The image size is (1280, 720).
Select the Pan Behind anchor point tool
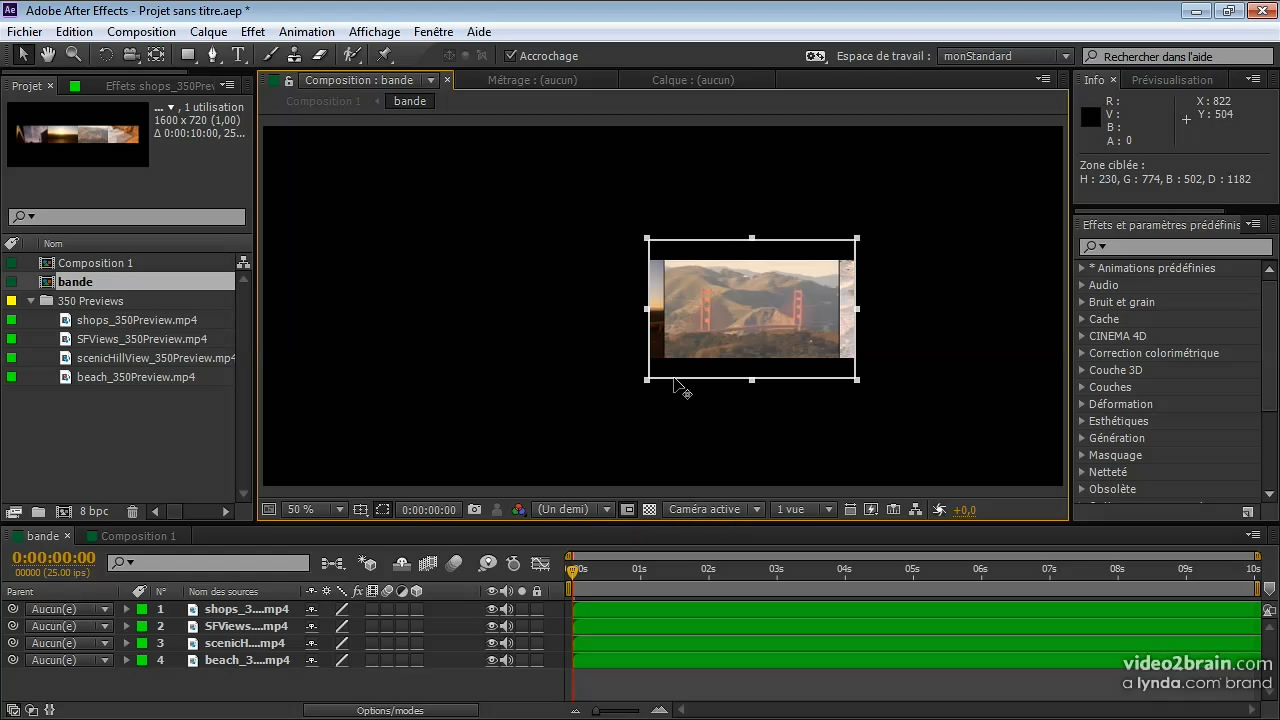[x=156, y=55]
